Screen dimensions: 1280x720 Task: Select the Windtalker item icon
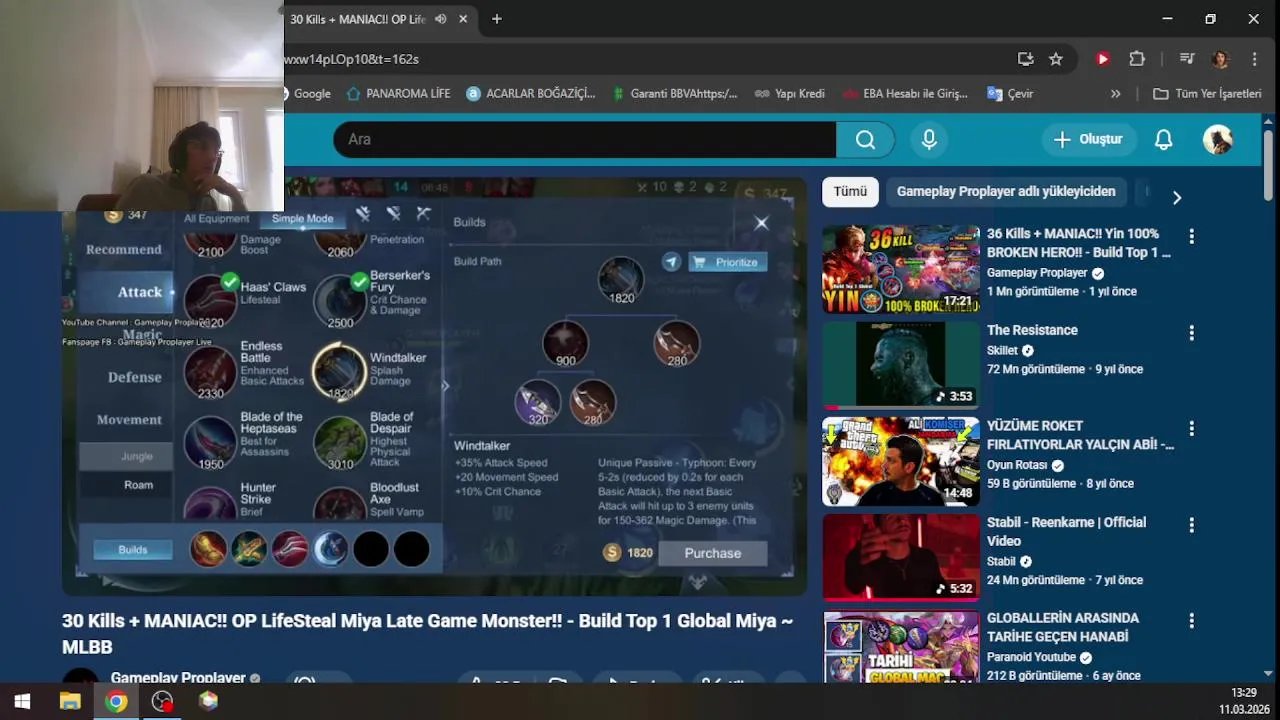pos(340,371)
